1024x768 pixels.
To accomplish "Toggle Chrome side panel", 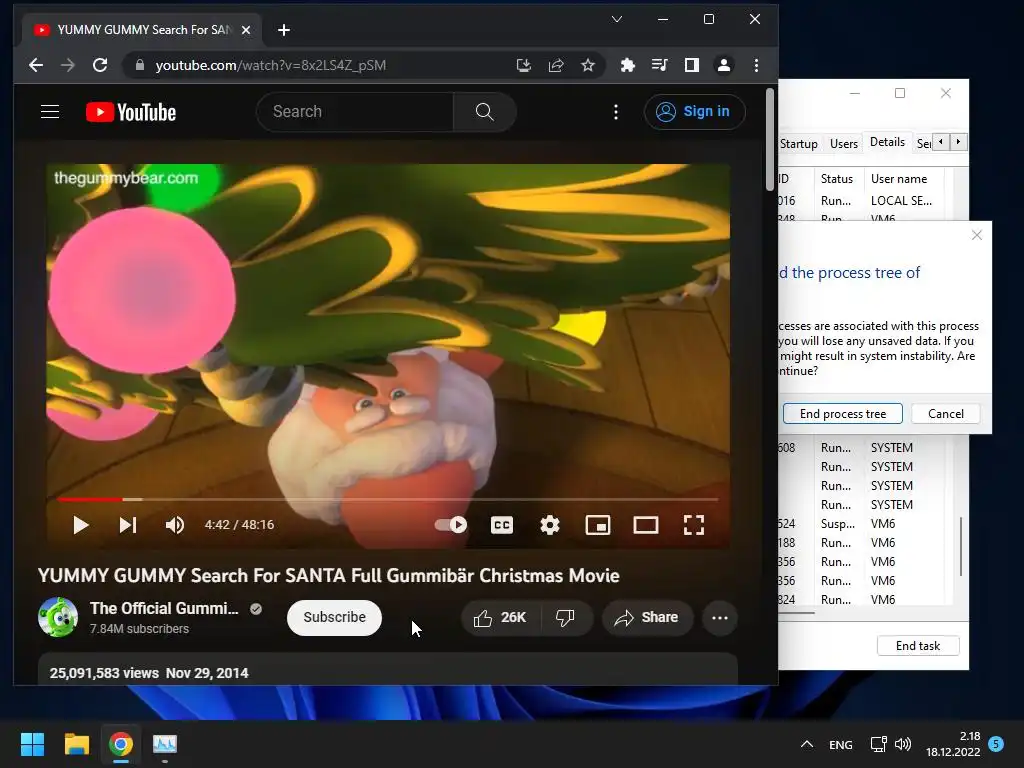I will point(692,65).
